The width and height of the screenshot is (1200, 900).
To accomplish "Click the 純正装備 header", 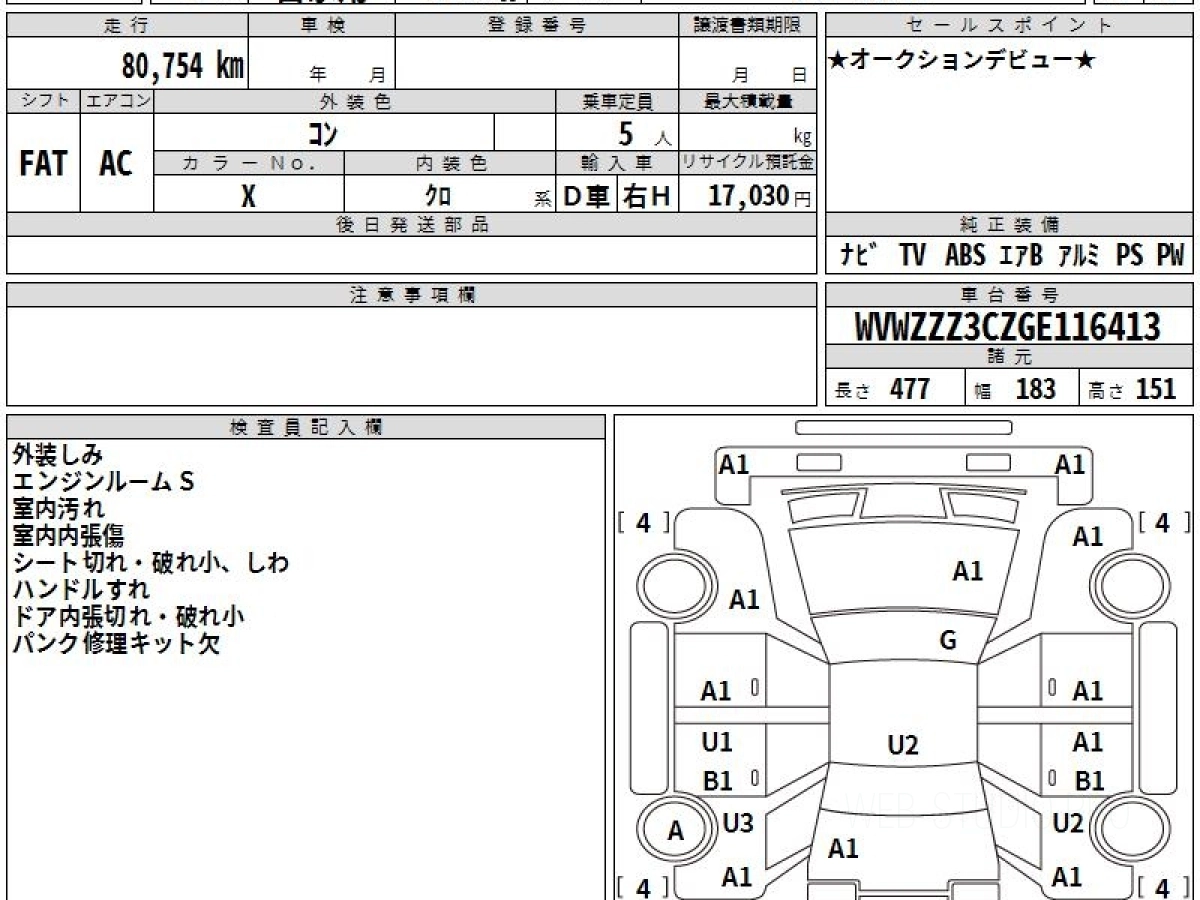I will pyautogui.click(x=1009, y=225).
